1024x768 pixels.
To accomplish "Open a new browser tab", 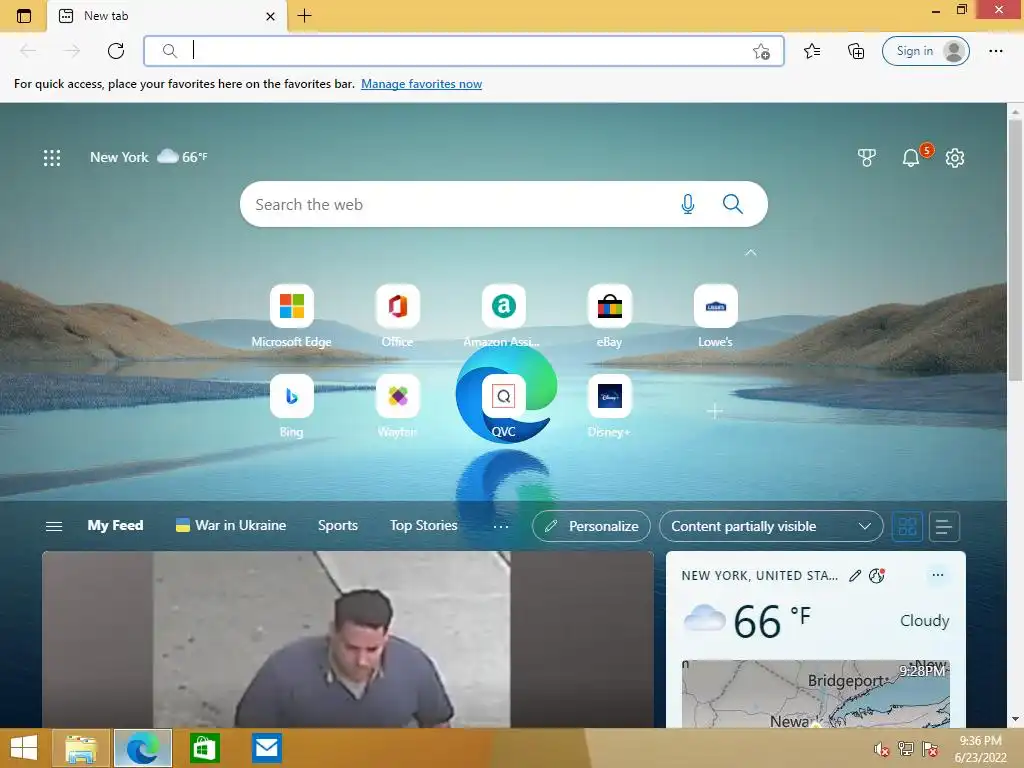I will (304, 16).
